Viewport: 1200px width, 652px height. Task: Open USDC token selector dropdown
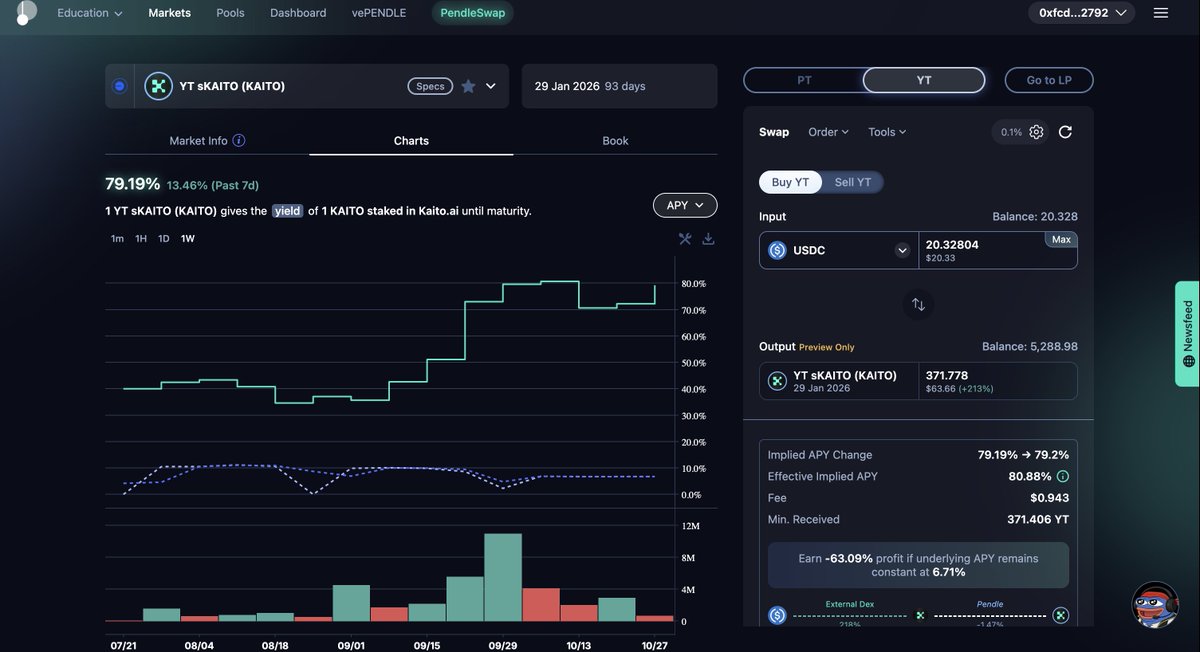[x=903, y=251]
